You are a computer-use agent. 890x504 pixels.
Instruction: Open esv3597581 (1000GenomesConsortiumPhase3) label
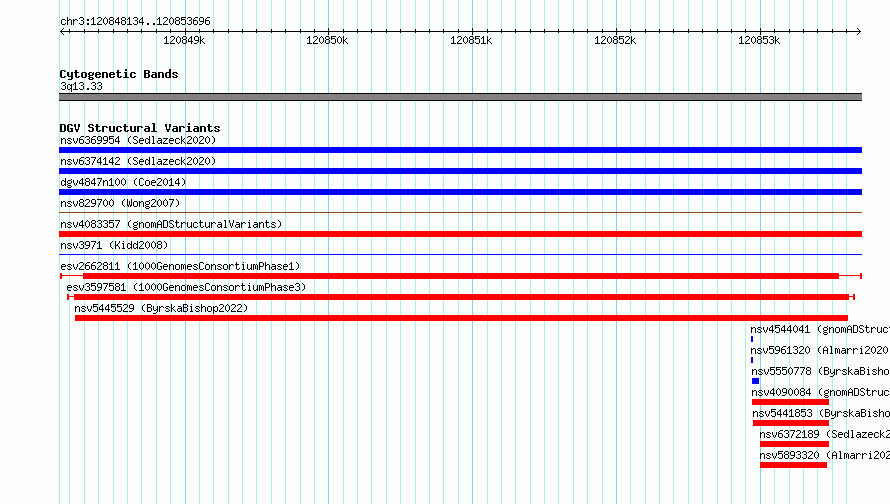(x=186, y=287)
